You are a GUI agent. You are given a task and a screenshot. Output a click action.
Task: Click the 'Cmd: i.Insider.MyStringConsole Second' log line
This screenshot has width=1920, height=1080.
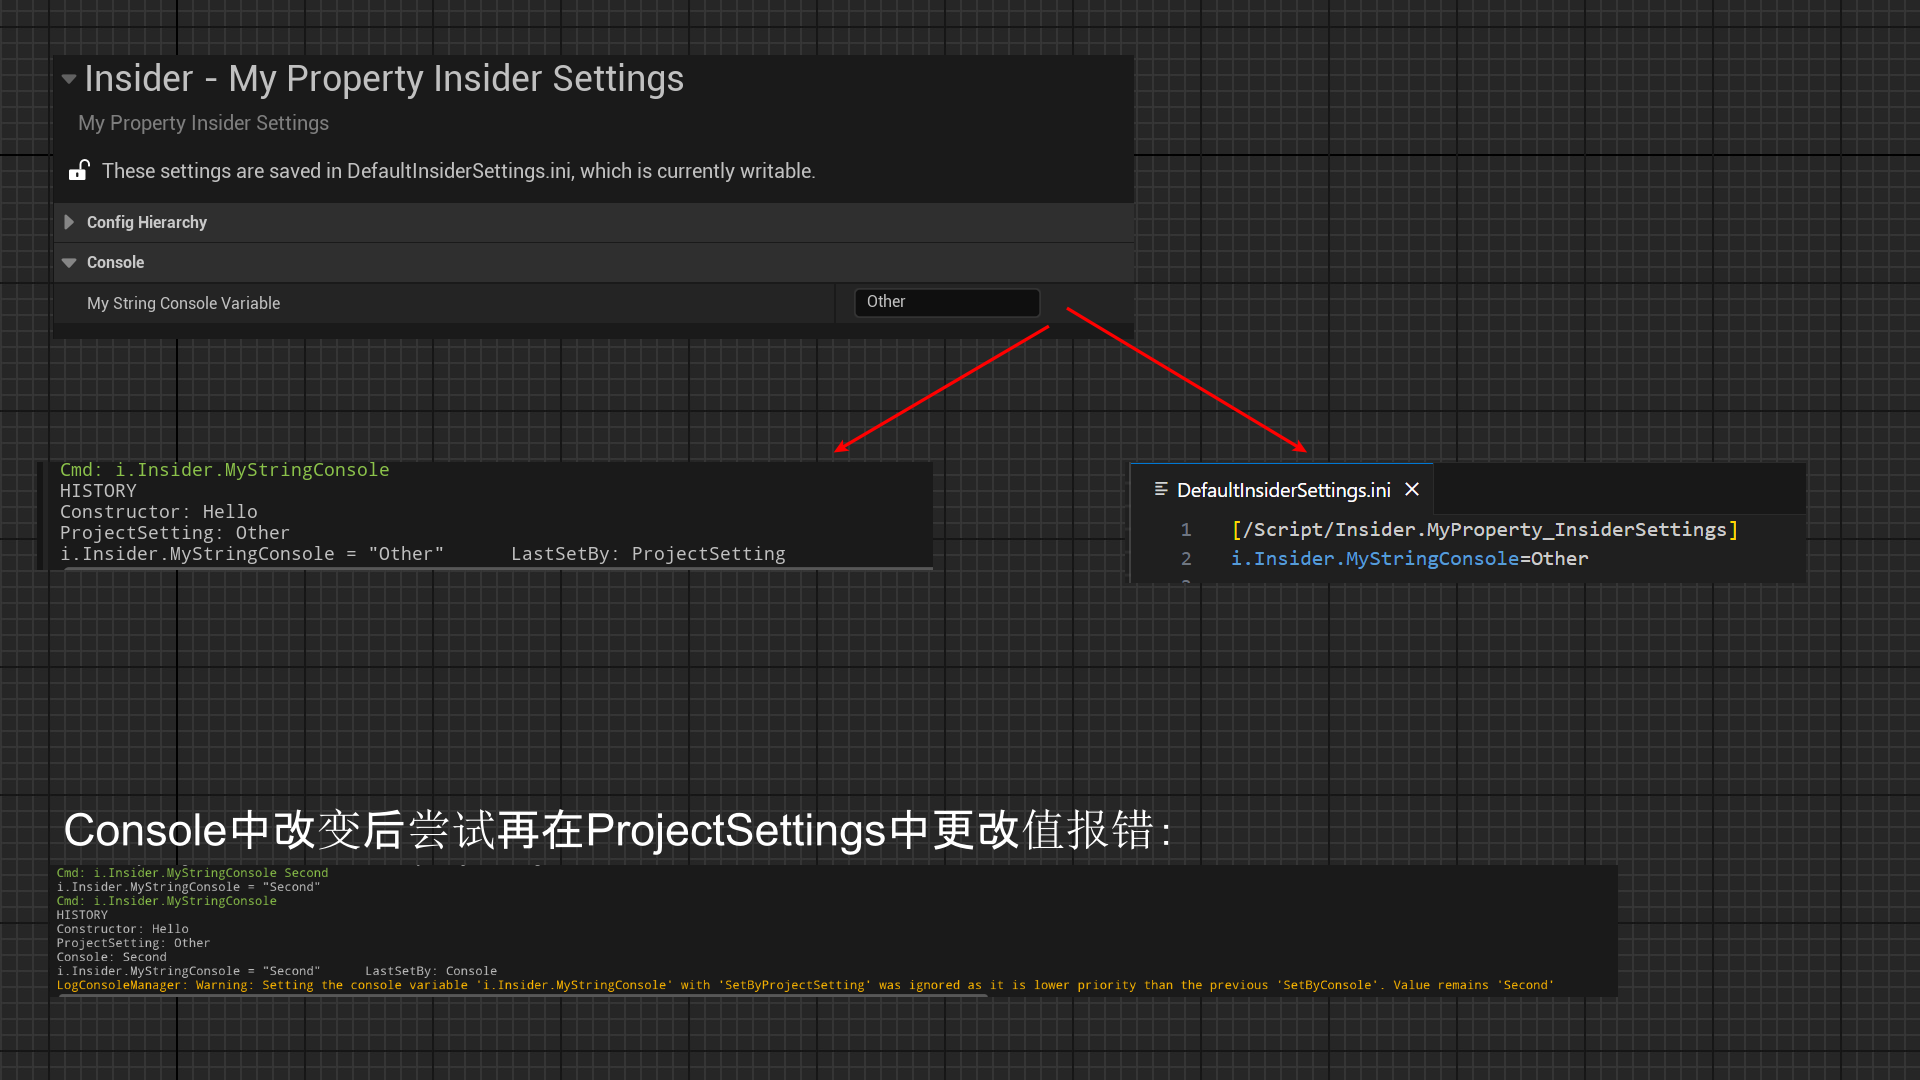coord(192,873)
